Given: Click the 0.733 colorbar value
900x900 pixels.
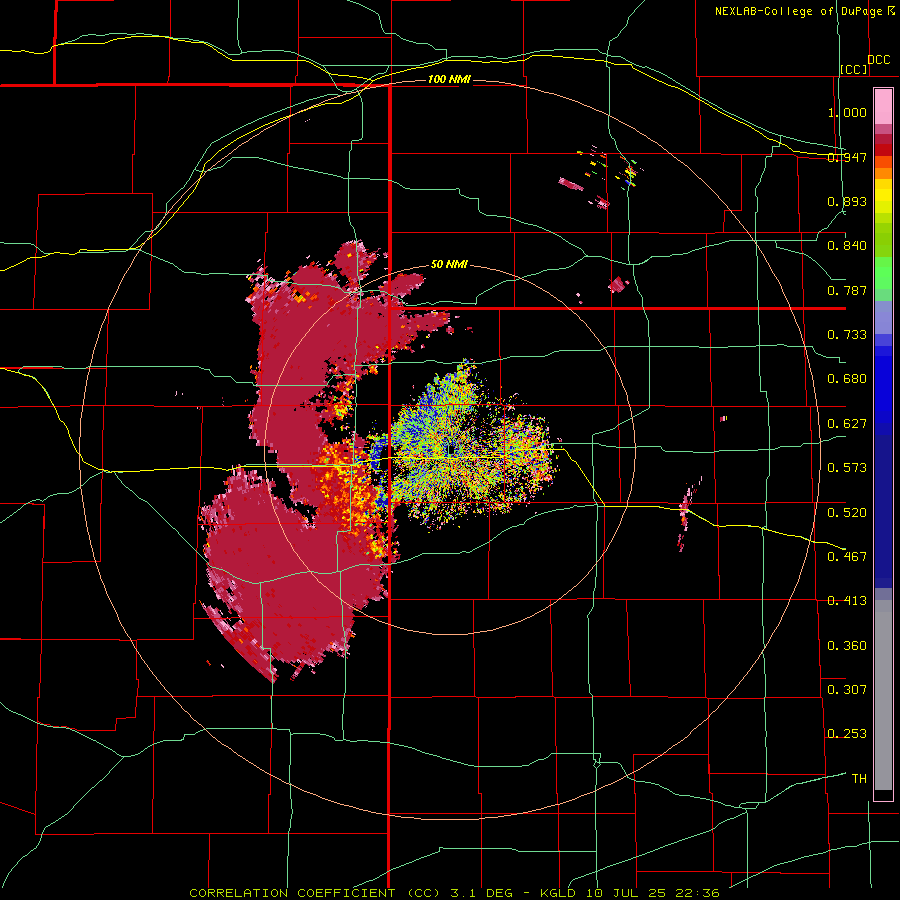Looking at the screenshot, I should point(847,335).
